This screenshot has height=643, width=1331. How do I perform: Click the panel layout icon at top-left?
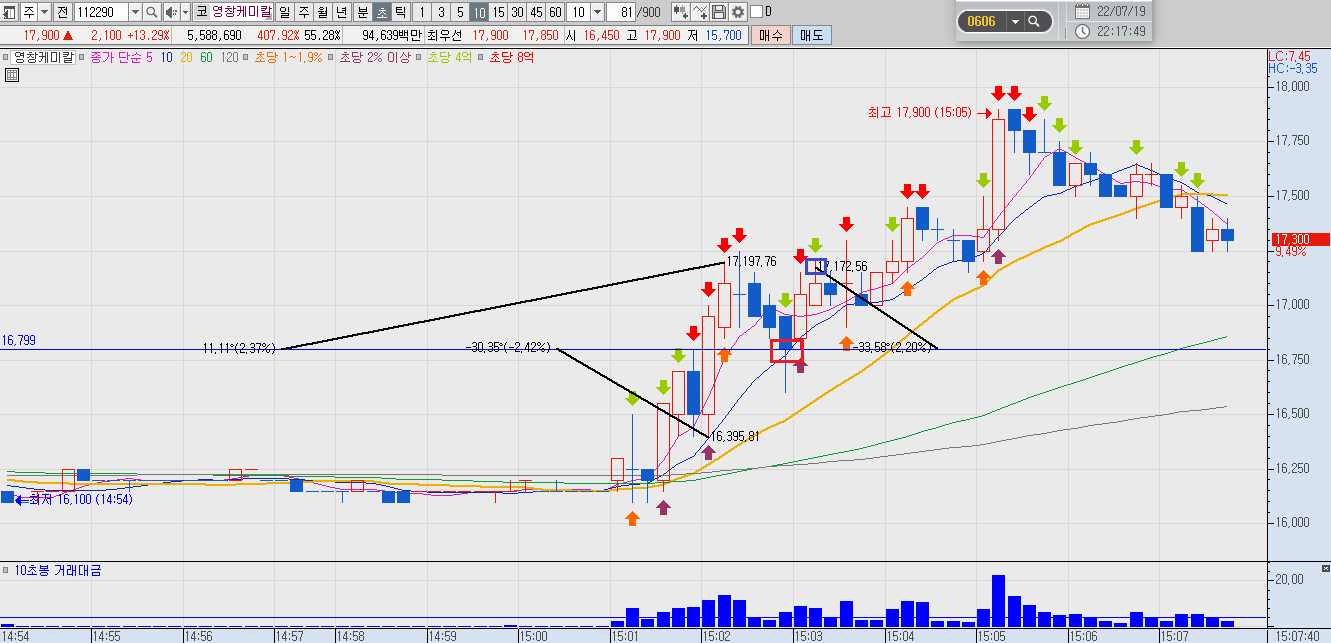pos(9,12)
